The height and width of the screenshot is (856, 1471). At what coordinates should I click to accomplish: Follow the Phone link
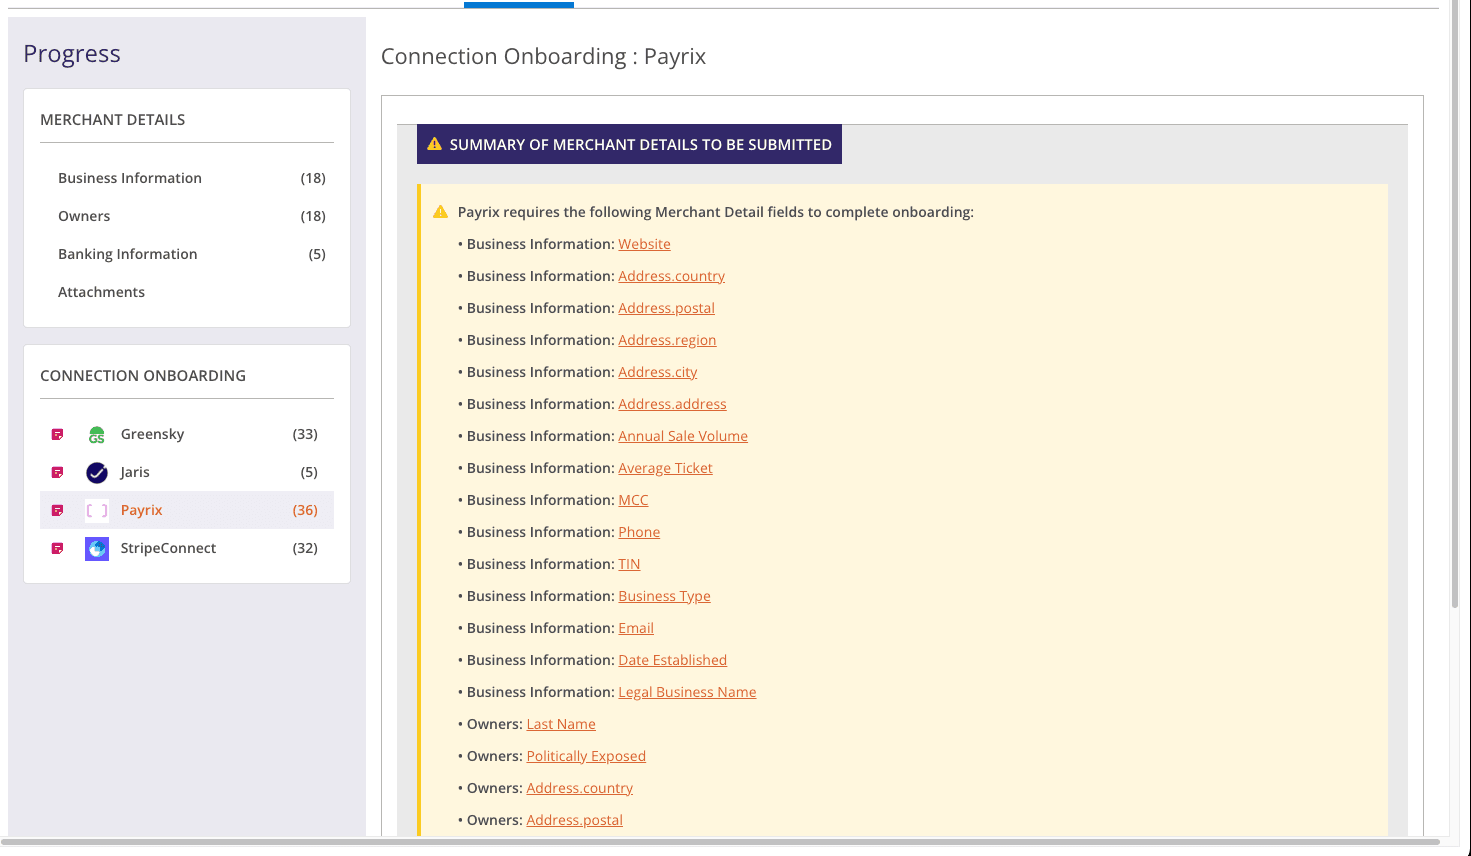click(639, 532)
